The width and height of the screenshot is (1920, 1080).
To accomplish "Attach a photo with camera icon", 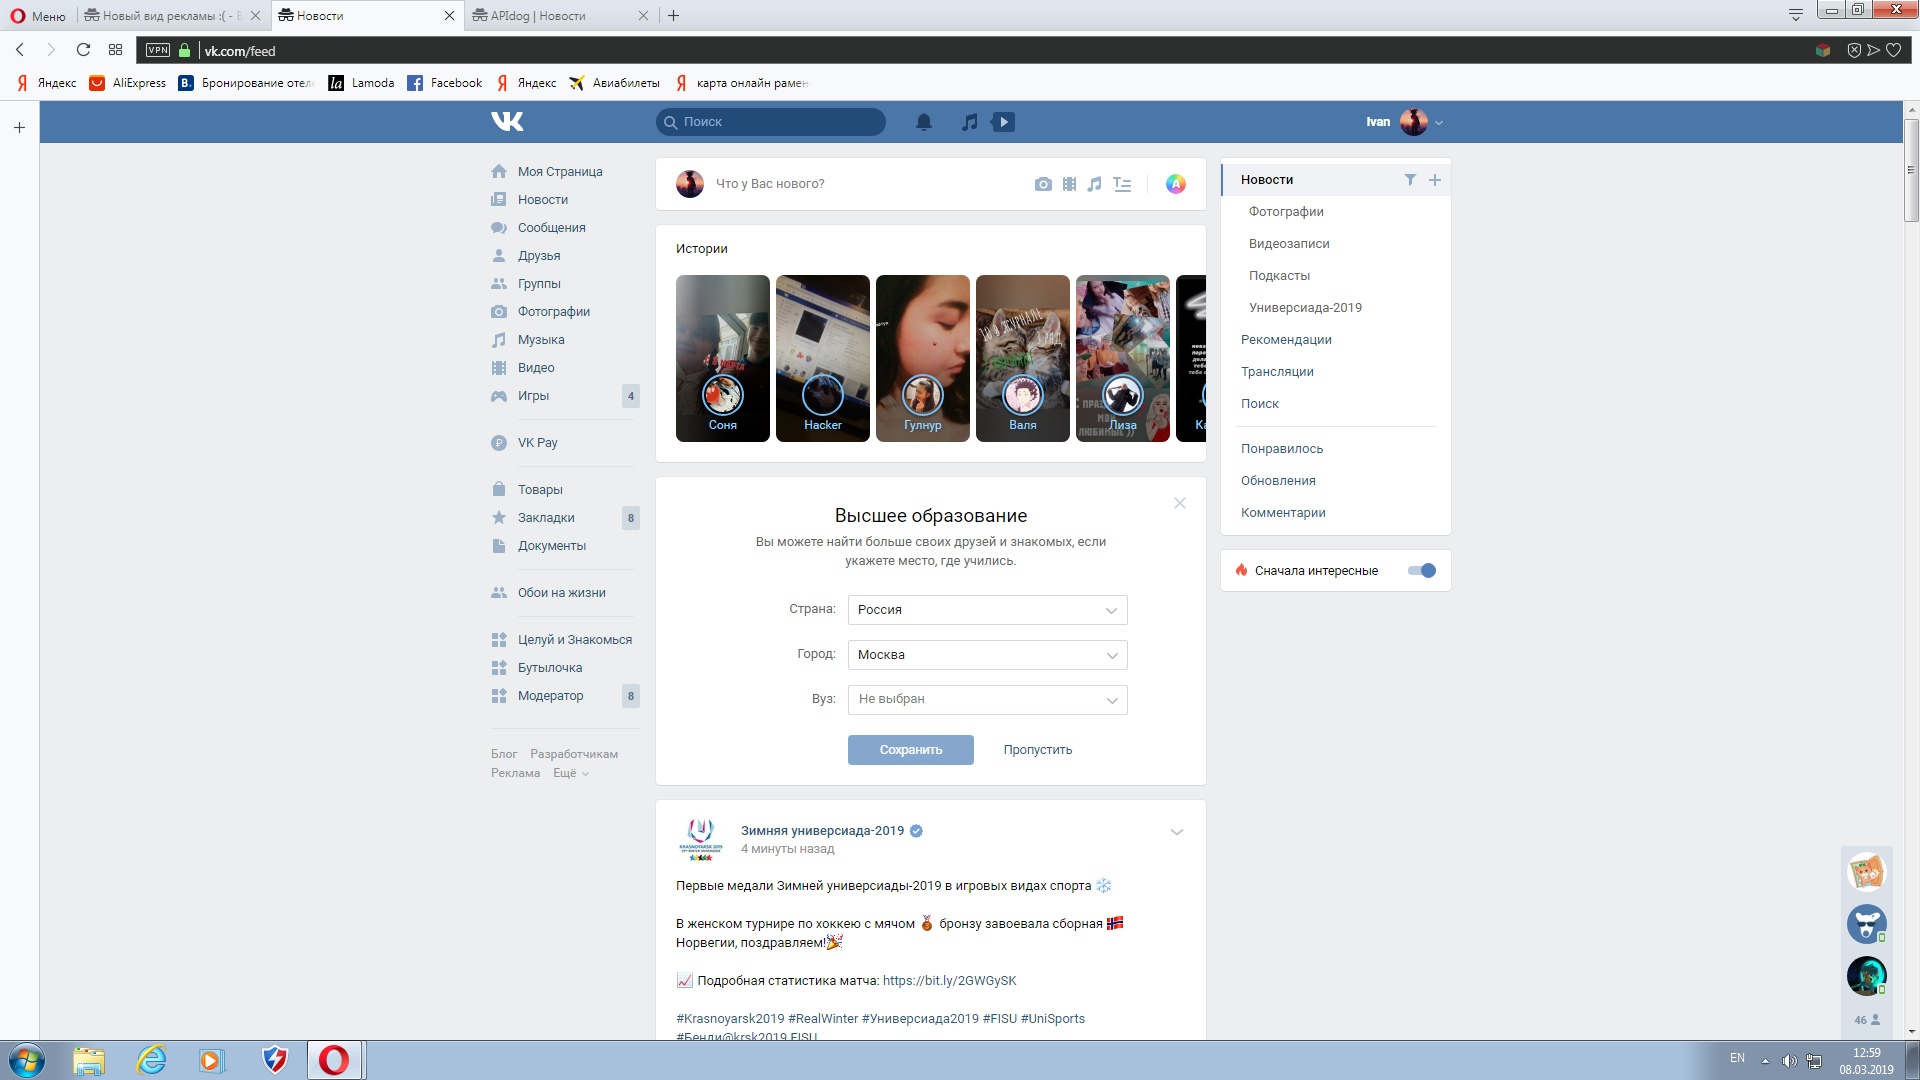I will [1043, 184].
